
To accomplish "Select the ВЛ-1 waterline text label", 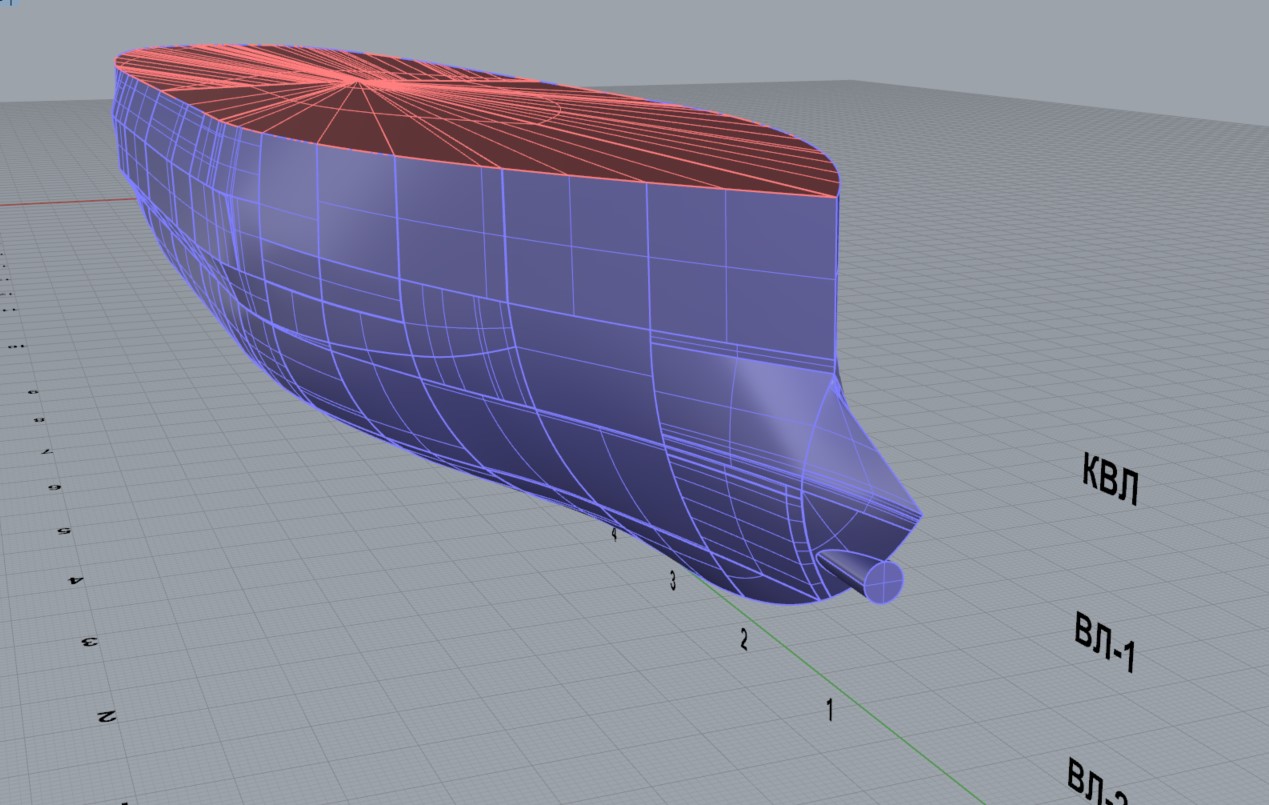I will [1105, 642].
